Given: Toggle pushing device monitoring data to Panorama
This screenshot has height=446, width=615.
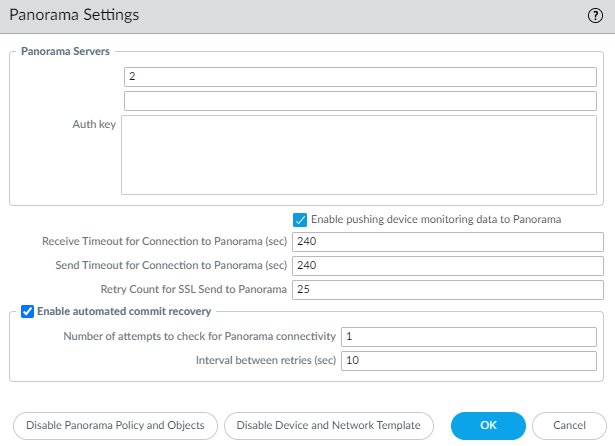Looking at the screenshot, I should [299, 219].
